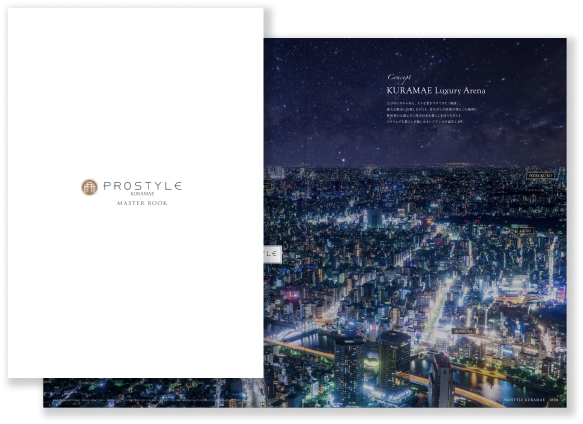
Task: Click the small KURAMAE text under the wordmark
Action: point(142,194)
